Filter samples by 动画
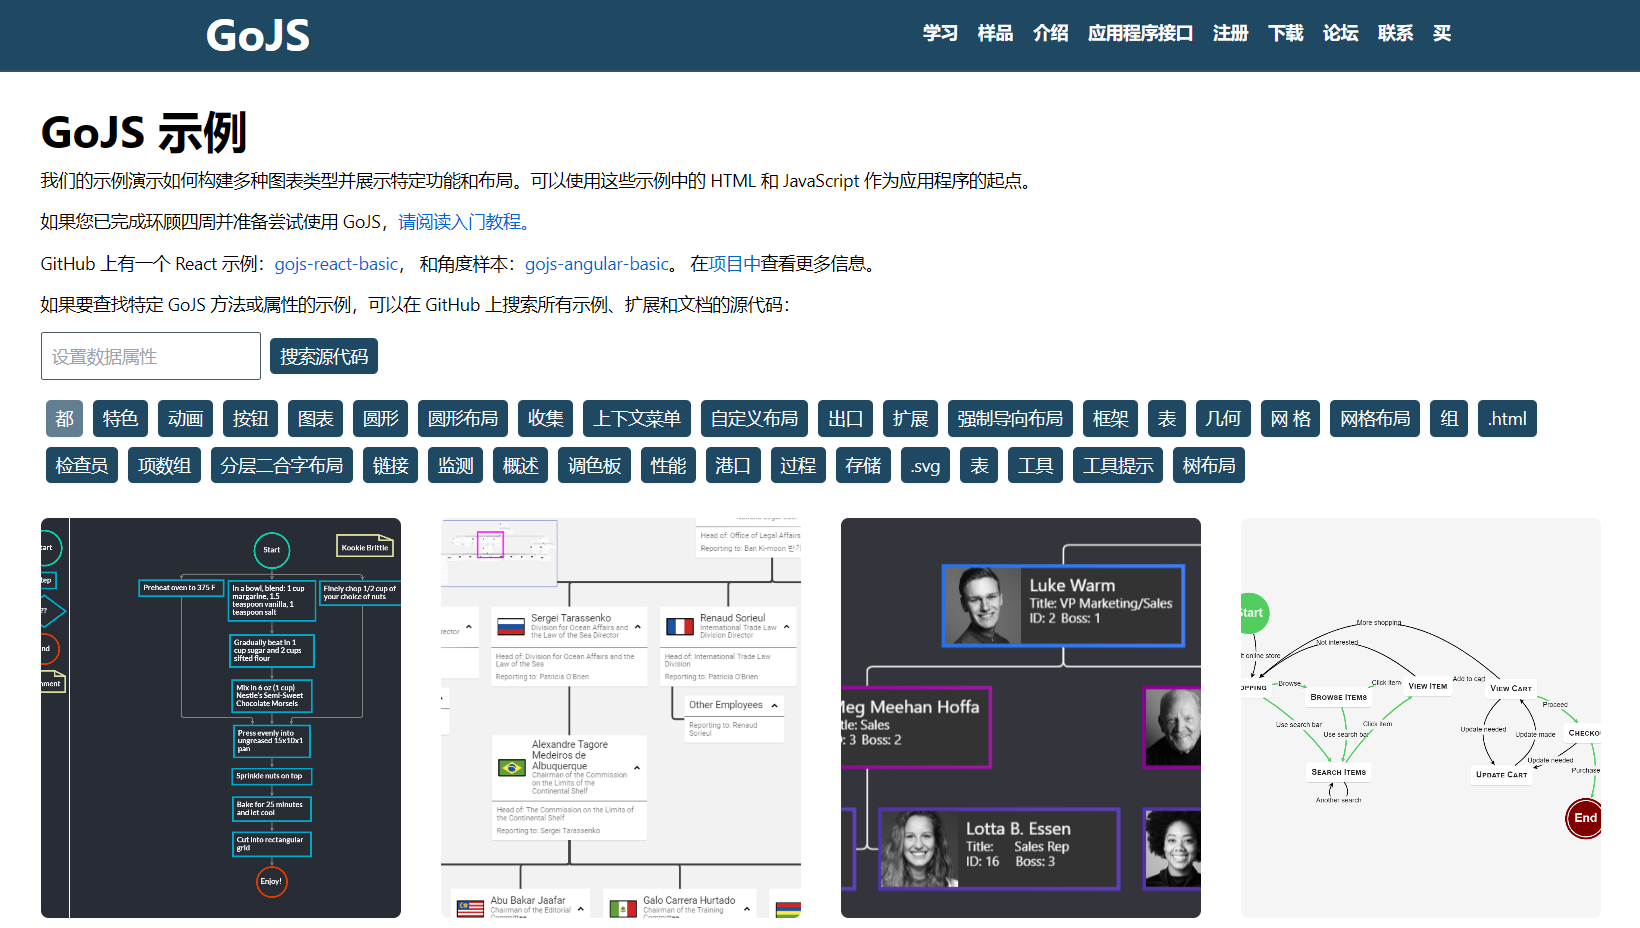1640x928 pixels. point(185,418)
